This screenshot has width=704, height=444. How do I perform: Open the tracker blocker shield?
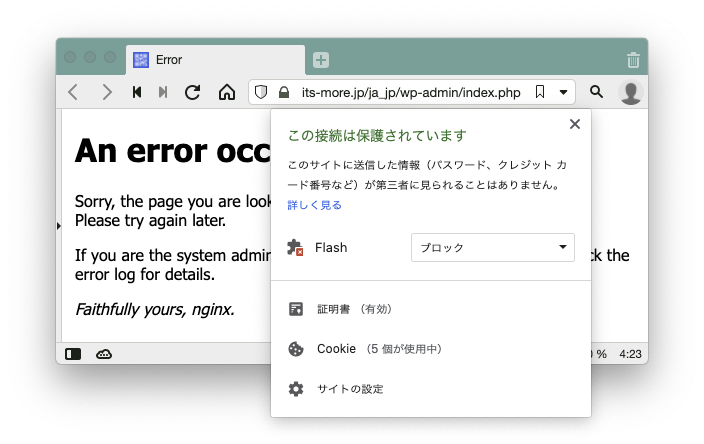[261, 93]
